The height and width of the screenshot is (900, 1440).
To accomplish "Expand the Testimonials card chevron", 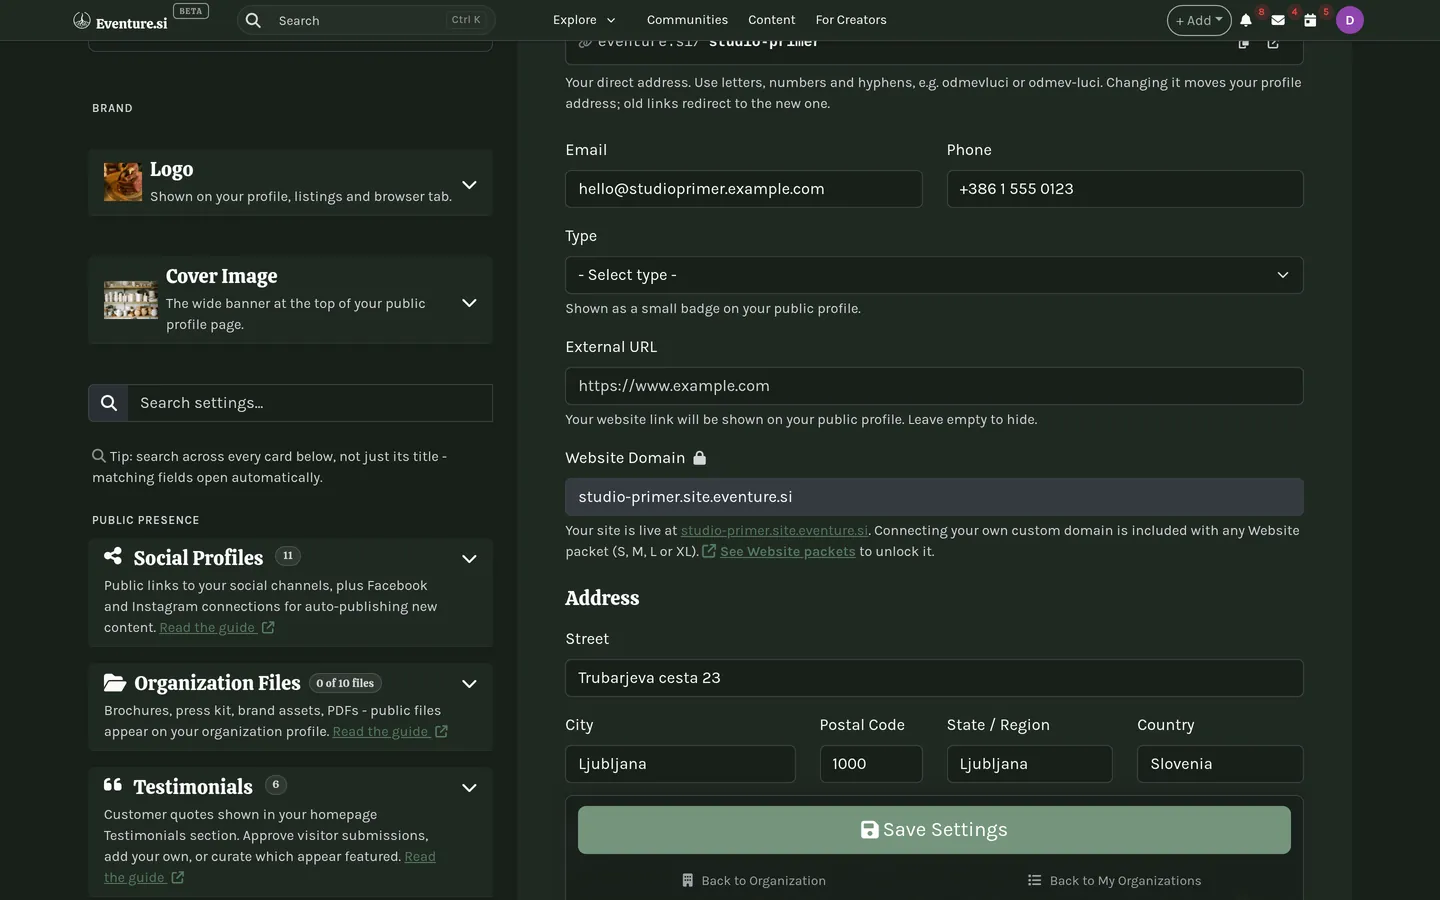I will coord(469,788).
